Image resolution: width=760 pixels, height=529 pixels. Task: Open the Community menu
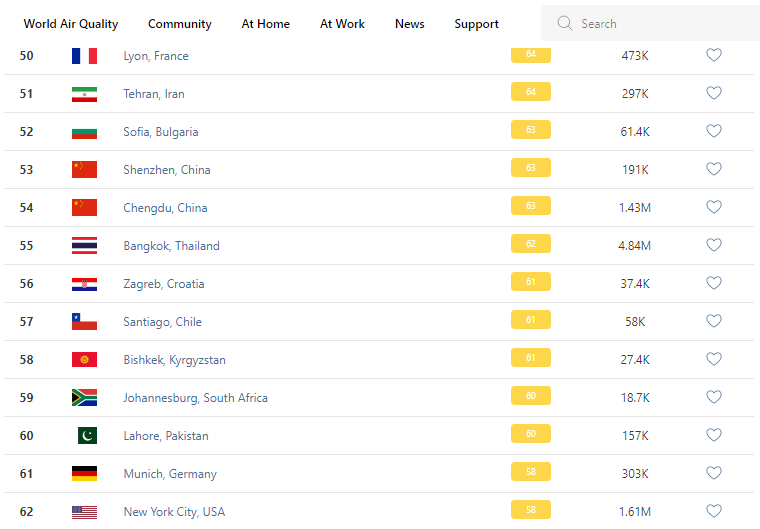(180, 24)
